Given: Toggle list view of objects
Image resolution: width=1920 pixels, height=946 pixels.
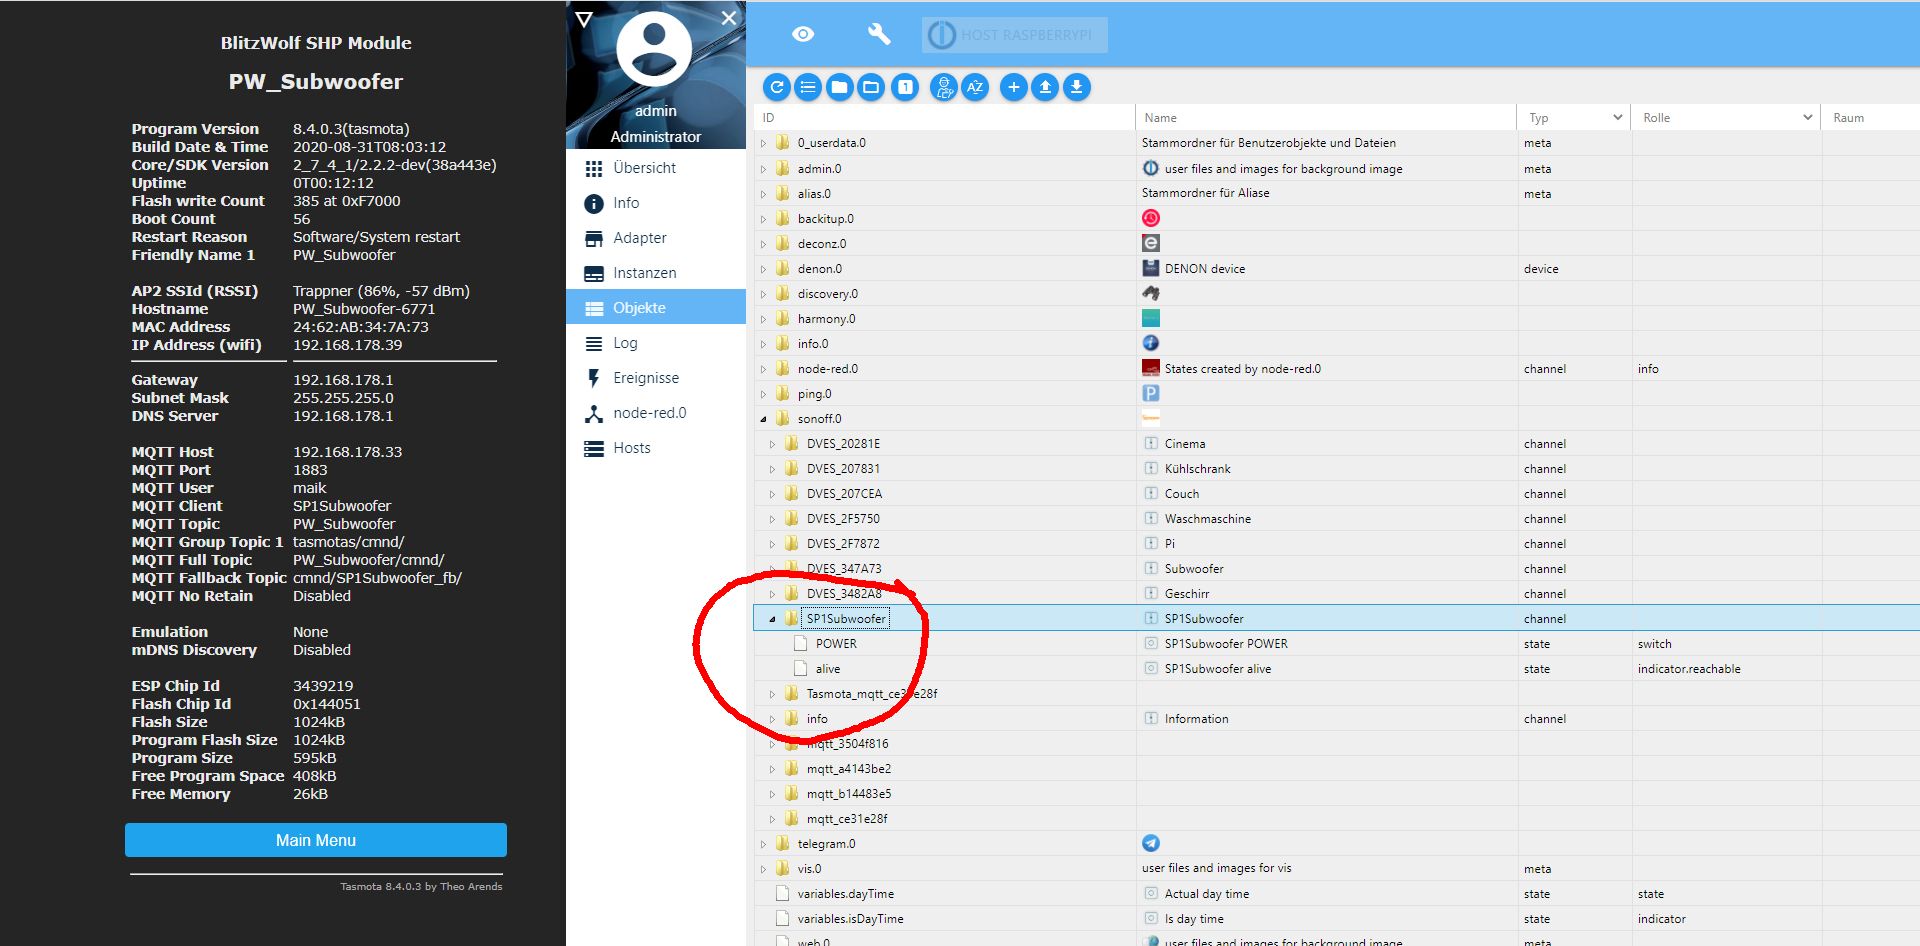Looking at the screenshot, I should 808,87.
